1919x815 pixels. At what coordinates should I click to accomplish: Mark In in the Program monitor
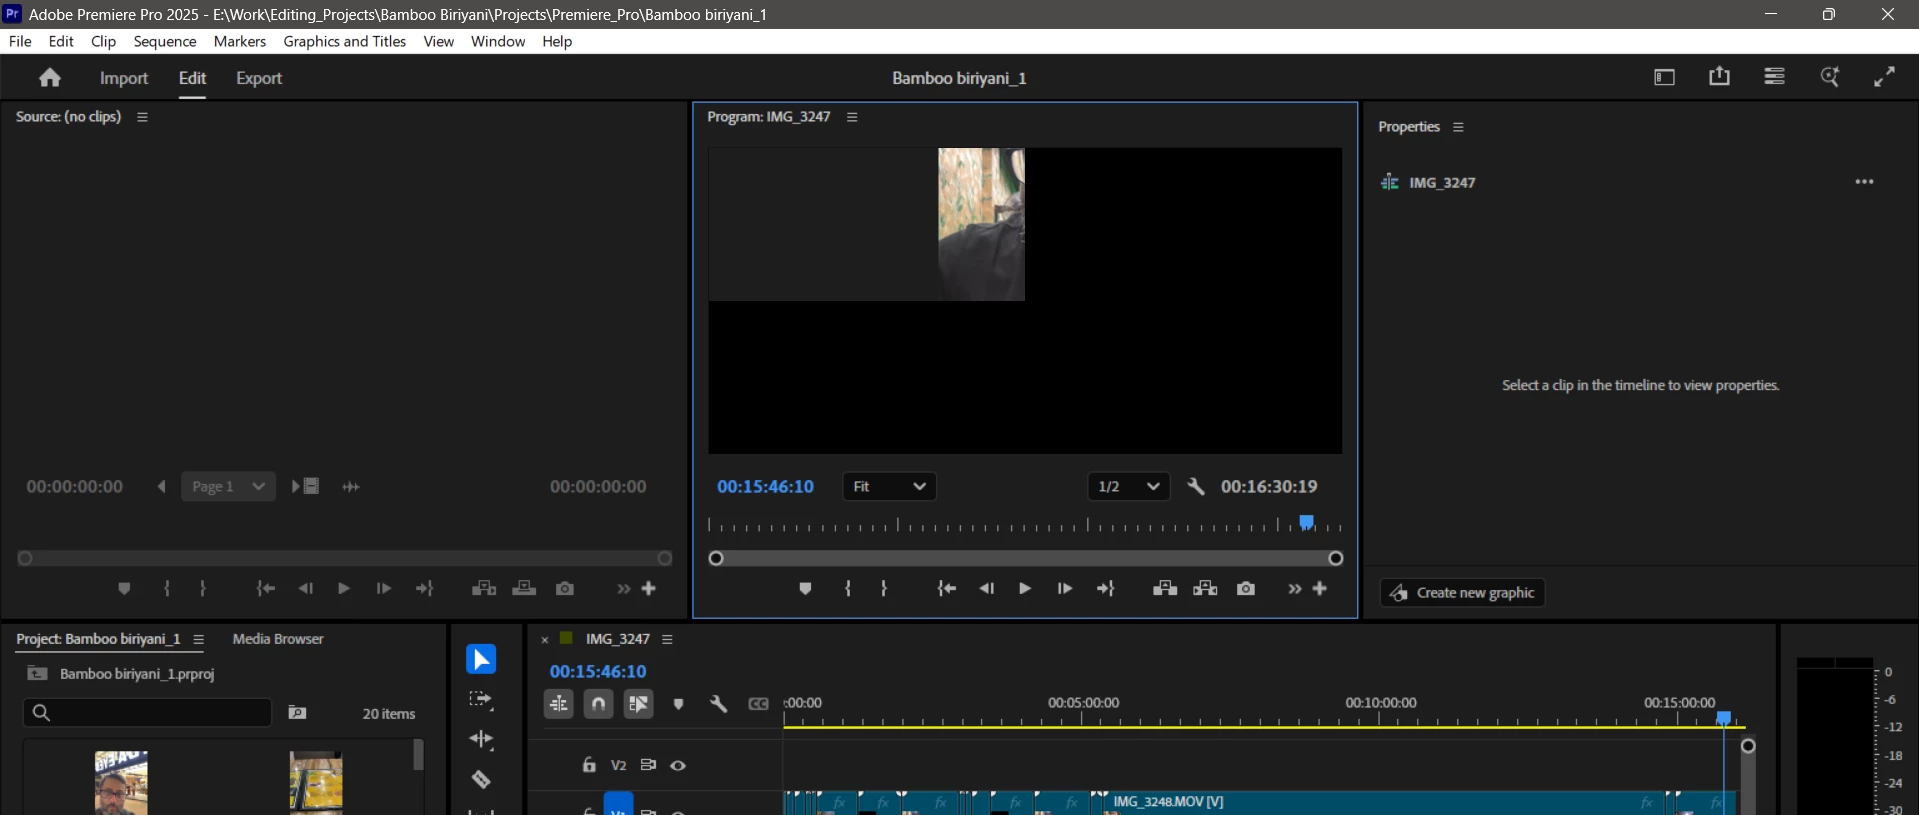coord(848,589)
